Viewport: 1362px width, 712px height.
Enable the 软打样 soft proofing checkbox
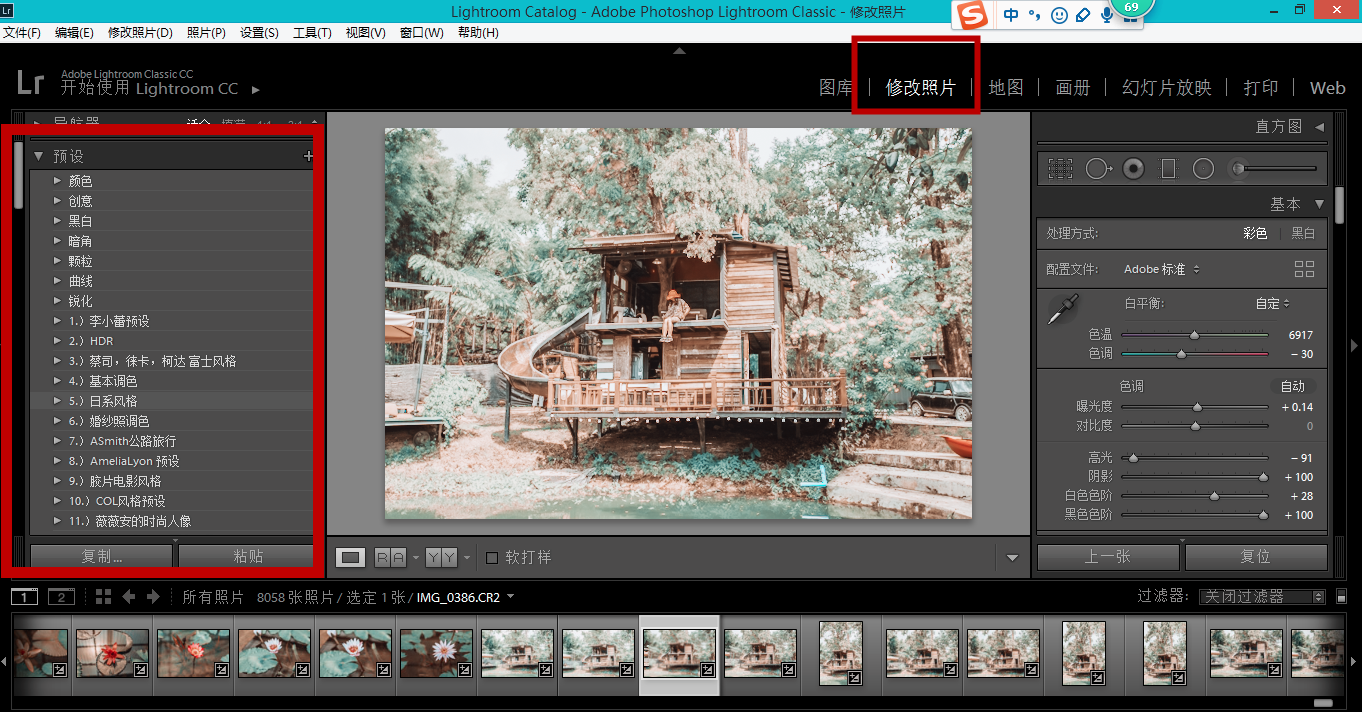(x=492, y=557)
